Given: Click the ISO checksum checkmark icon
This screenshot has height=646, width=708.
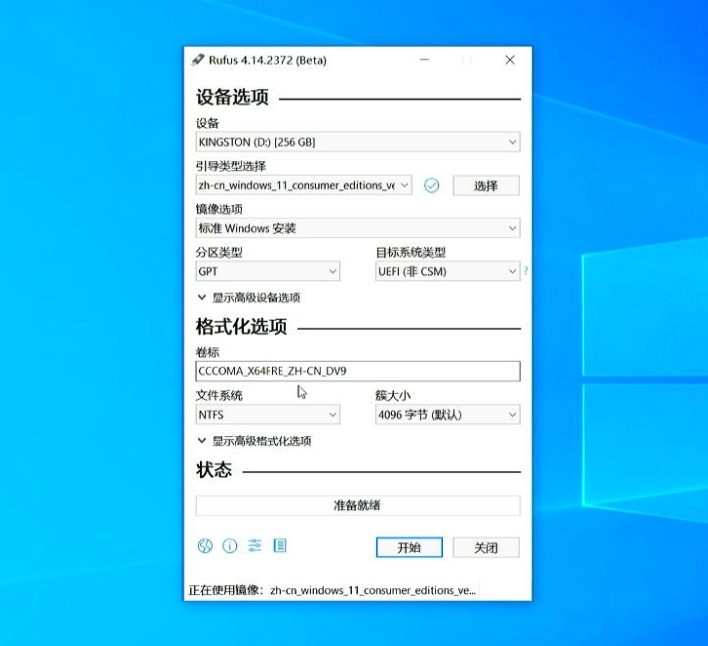Looking at the screenshot, I should point(432,186).
